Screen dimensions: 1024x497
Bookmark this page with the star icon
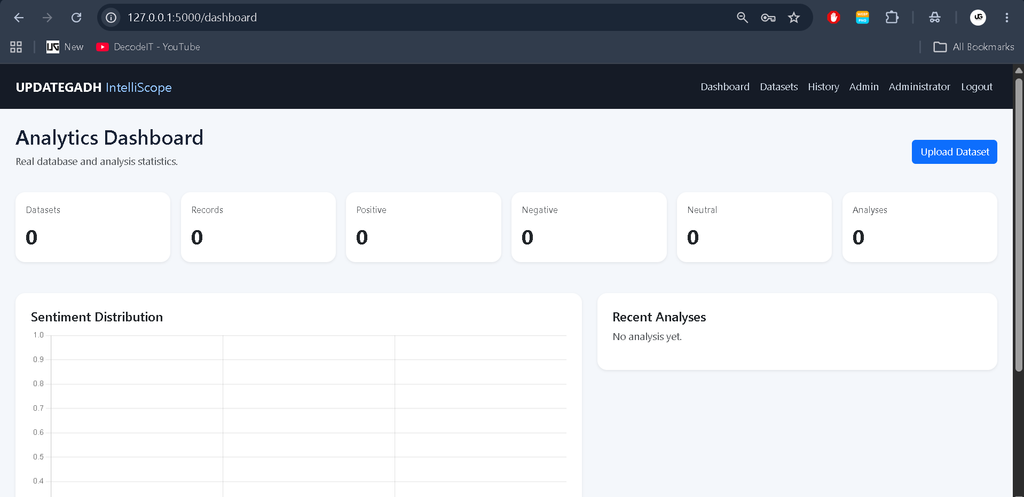[794, 18]
